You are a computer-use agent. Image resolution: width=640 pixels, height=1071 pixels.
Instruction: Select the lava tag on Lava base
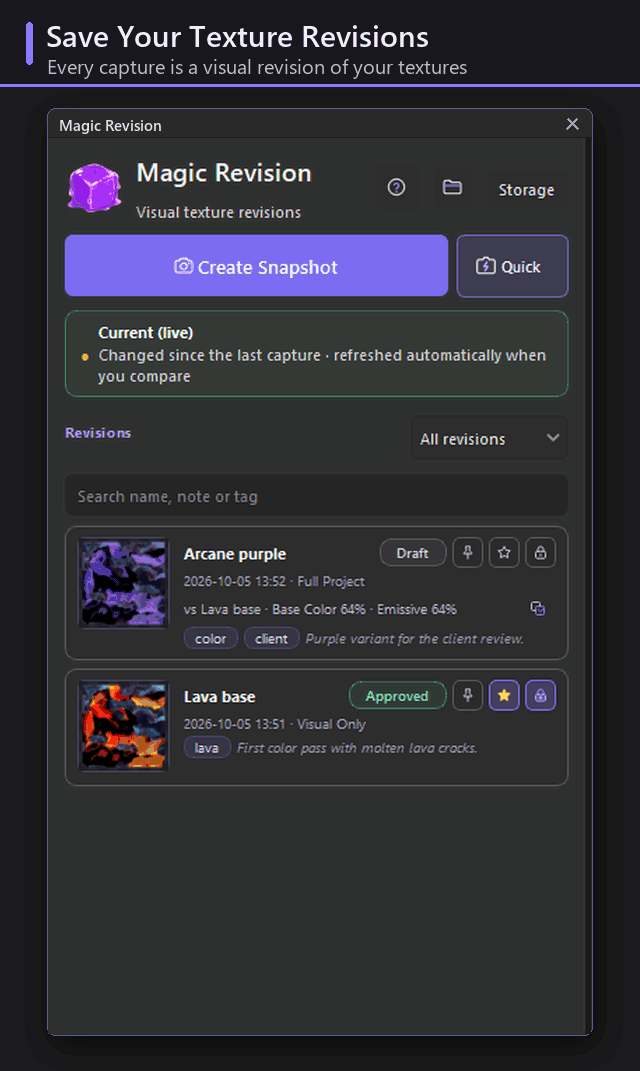click(206, 748)
